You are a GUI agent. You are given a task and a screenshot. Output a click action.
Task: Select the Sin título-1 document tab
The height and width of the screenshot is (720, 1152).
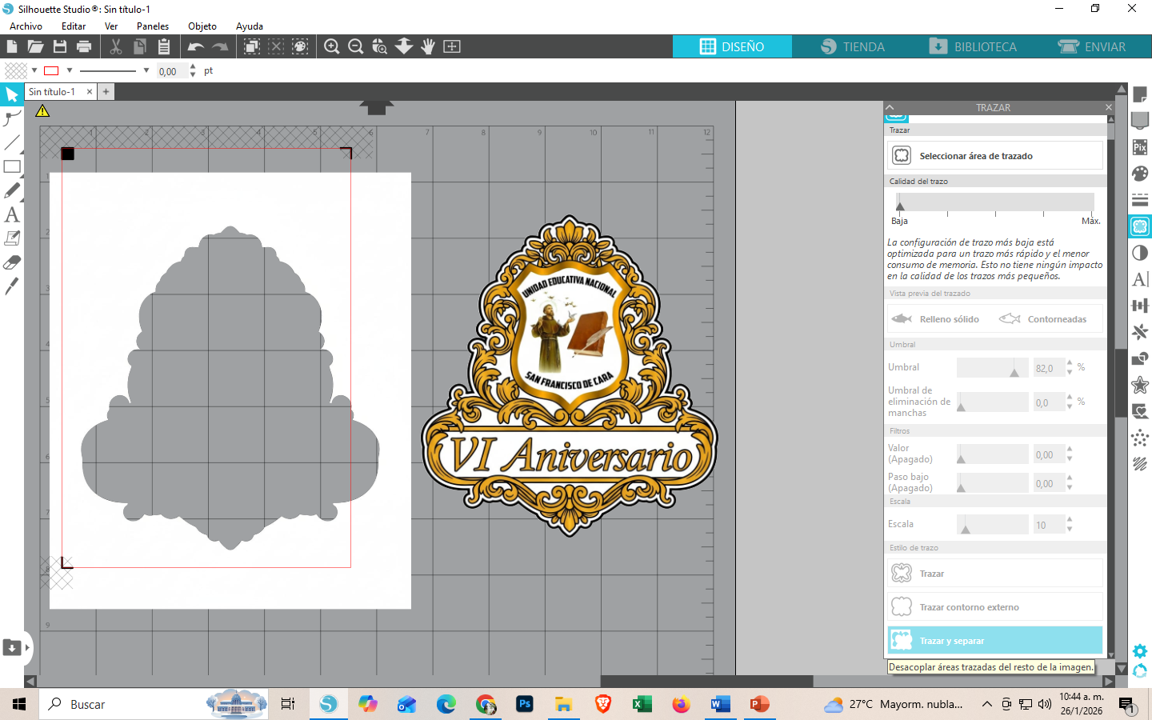coord(52,92)
